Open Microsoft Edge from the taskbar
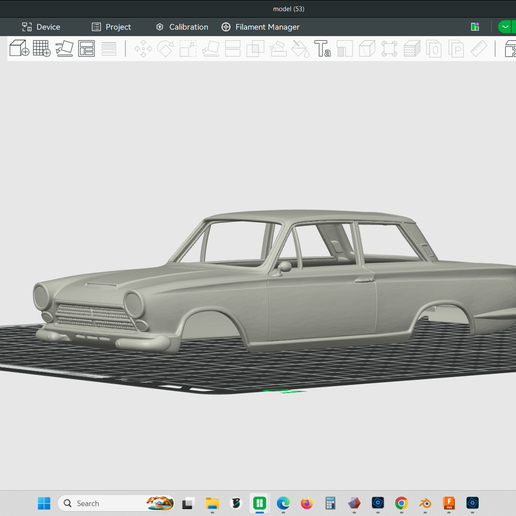The width and height of the screenshot is (516, 516). click(283, 503)
